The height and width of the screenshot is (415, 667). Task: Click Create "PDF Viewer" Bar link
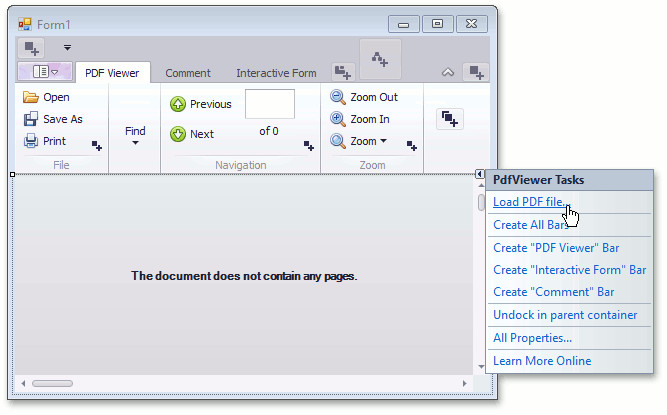point(556,248)
